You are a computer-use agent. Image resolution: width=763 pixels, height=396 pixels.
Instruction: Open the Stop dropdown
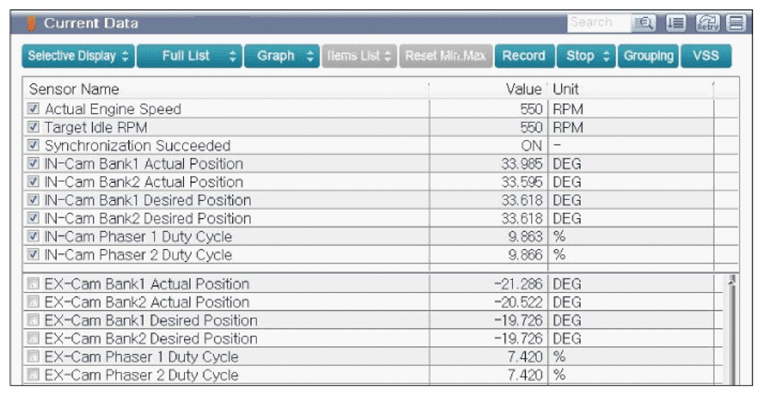(x=586, y=56)
